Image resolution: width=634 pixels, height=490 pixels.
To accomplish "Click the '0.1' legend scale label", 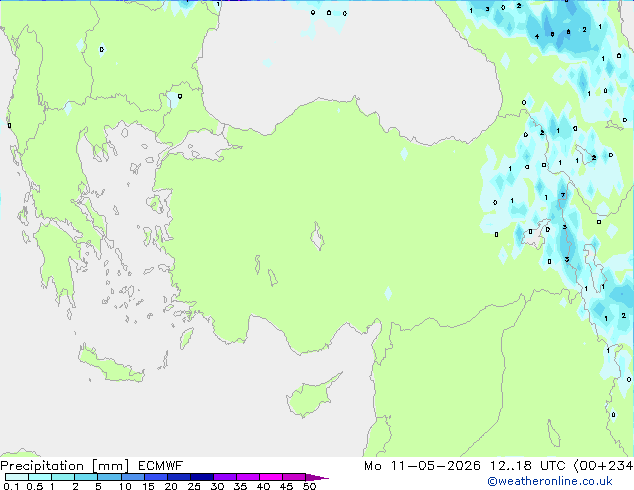I will tap(11, 486).
